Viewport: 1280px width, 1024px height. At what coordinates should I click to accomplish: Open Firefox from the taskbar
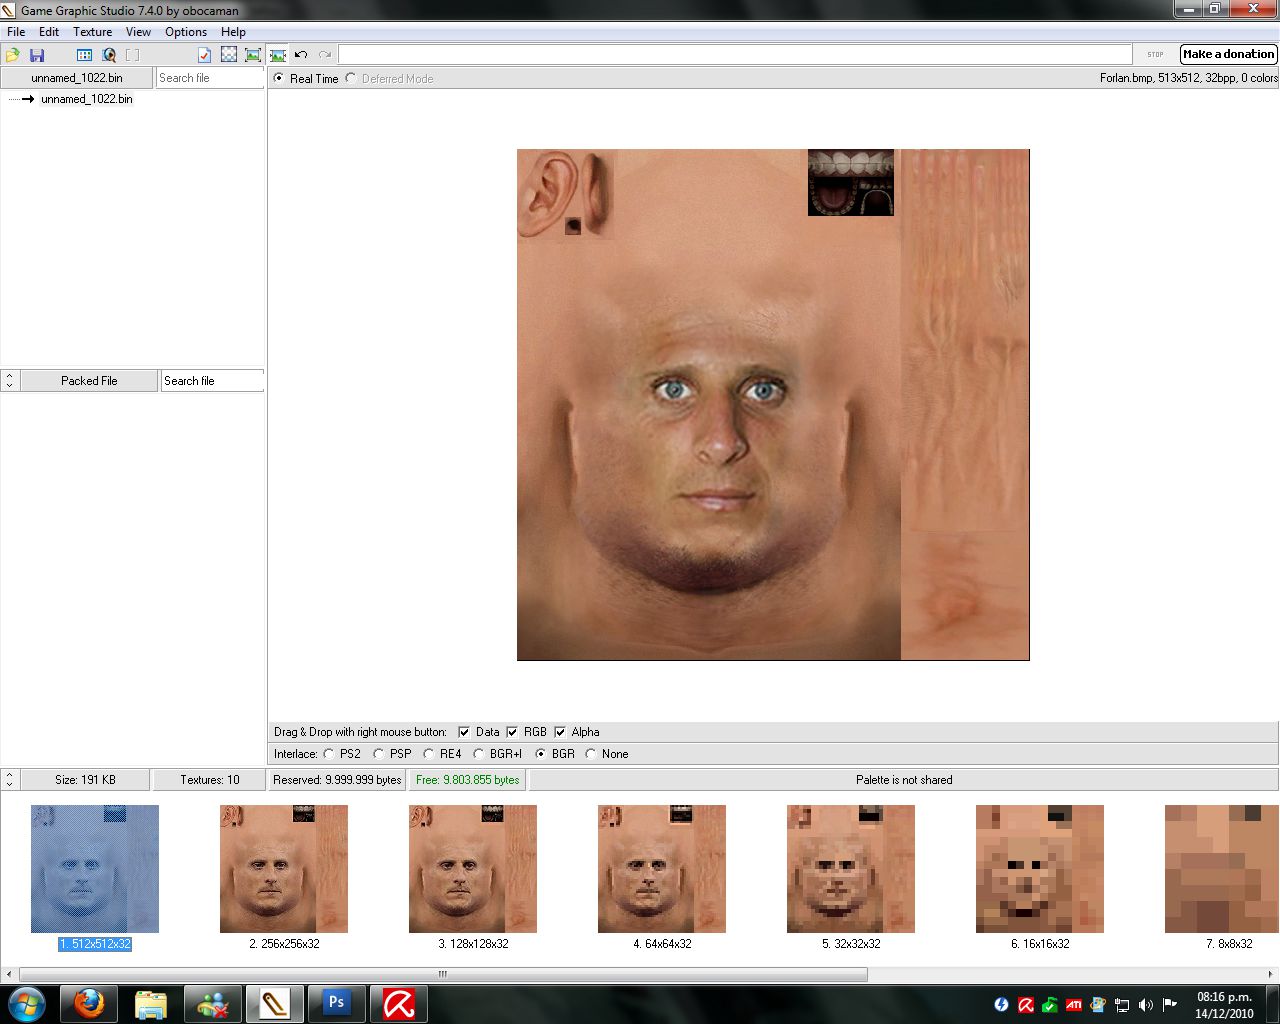[89, 1004]
